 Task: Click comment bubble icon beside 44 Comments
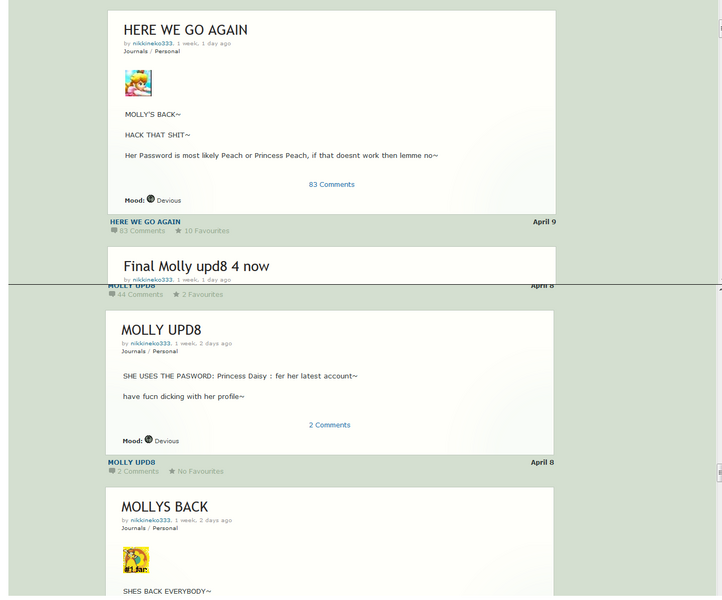click(x=112, y=294)
